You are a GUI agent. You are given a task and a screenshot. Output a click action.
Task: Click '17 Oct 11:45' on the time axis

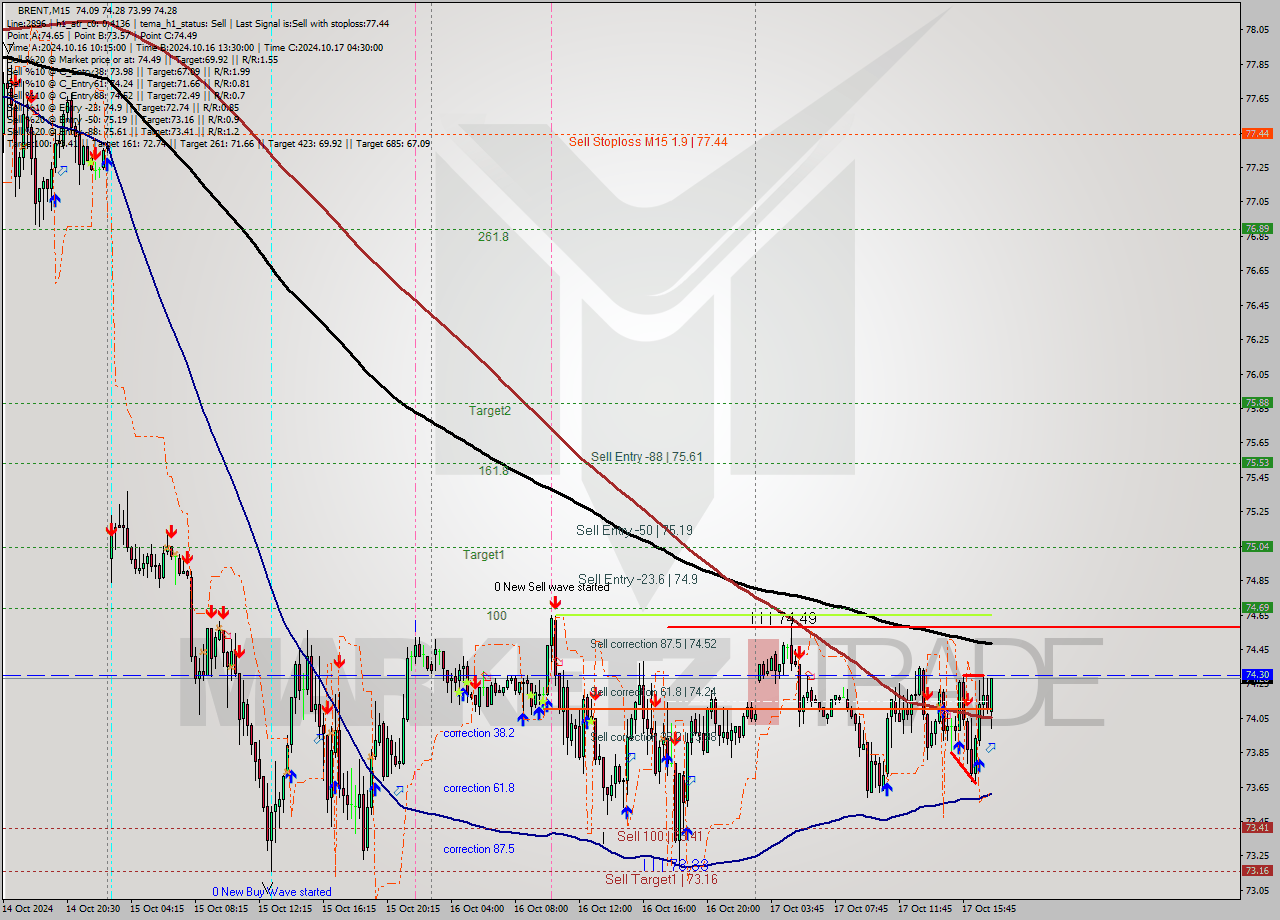(925, 909)
